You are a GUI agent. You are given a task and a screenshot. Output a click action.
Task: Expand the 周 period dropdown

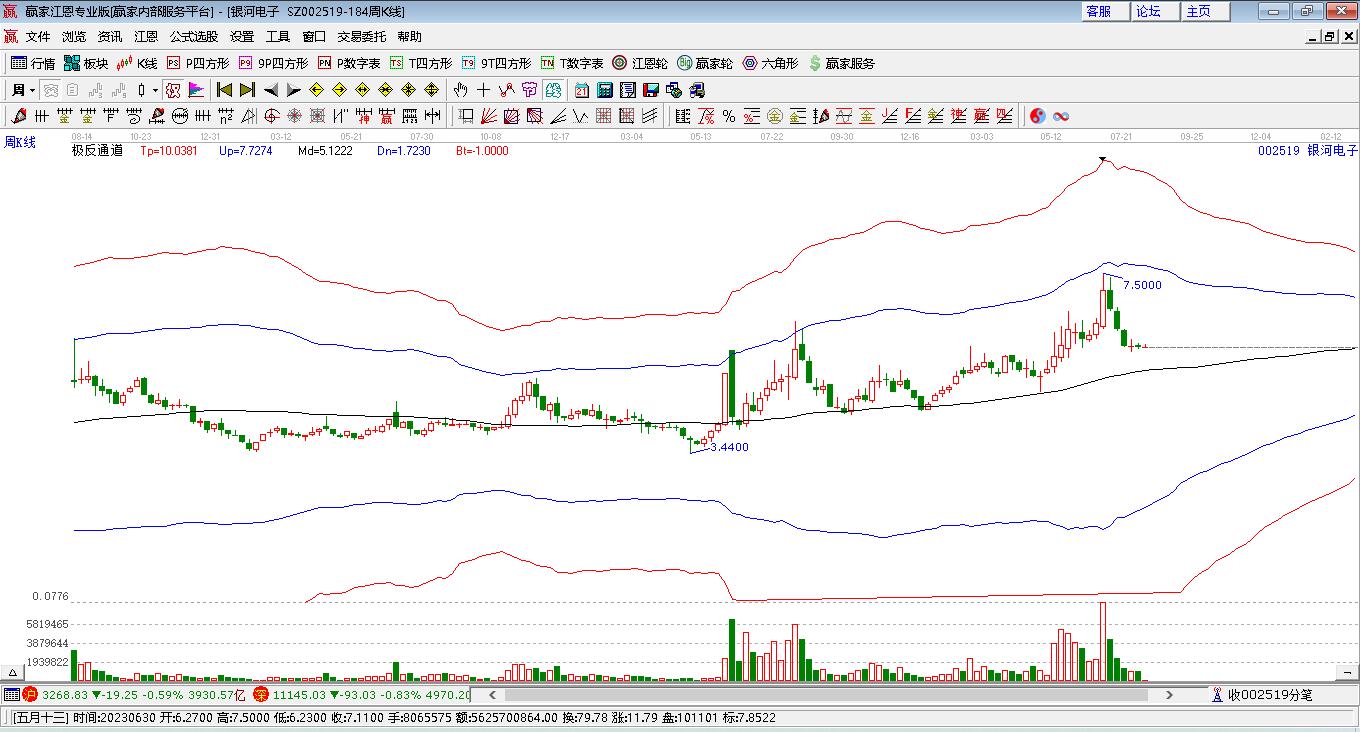tap(23, 90)
